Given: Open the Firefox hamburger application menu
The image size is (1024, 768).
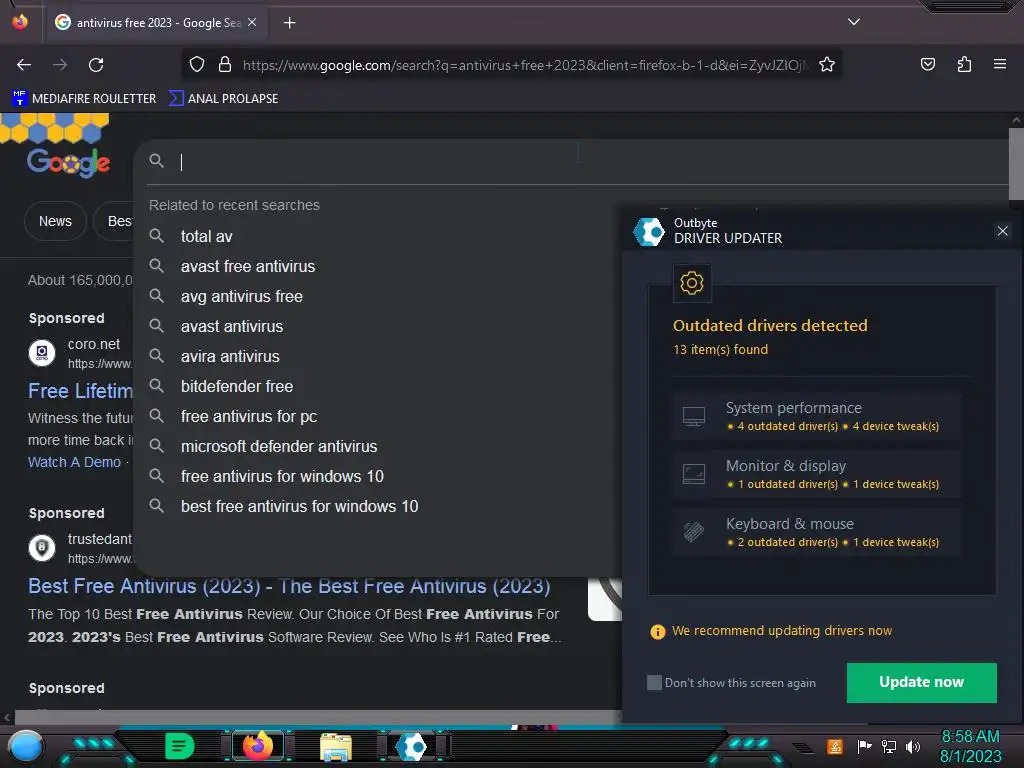Looking at the screenshot, I should 1000,65.
